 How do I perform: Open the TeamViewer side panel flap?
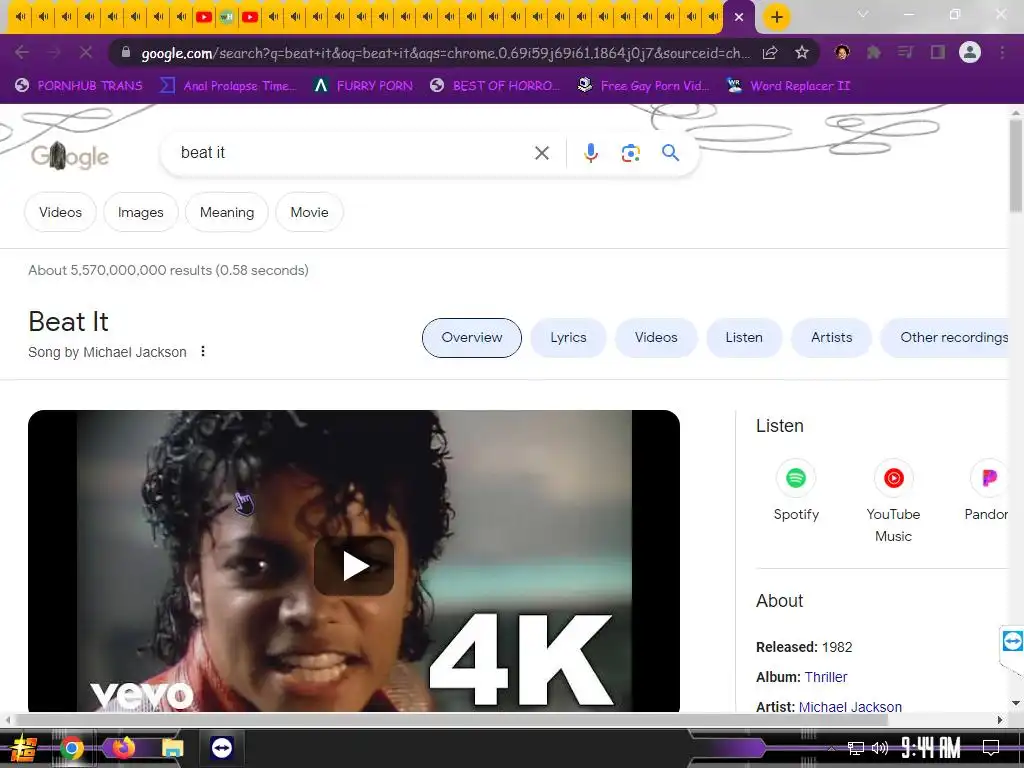1012,643
